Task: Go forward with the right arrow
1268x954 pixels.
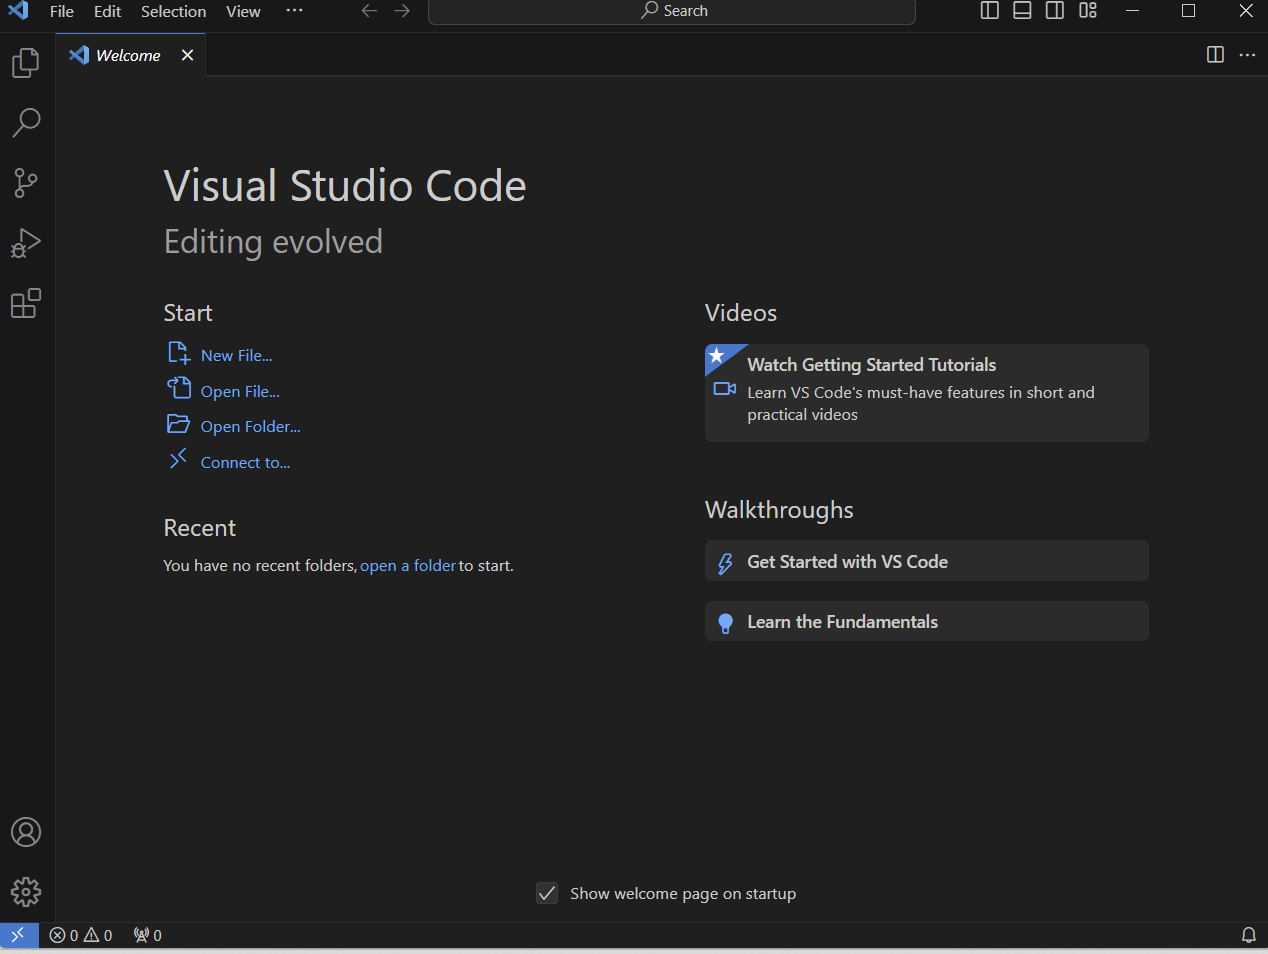Action: pos(402,11)
